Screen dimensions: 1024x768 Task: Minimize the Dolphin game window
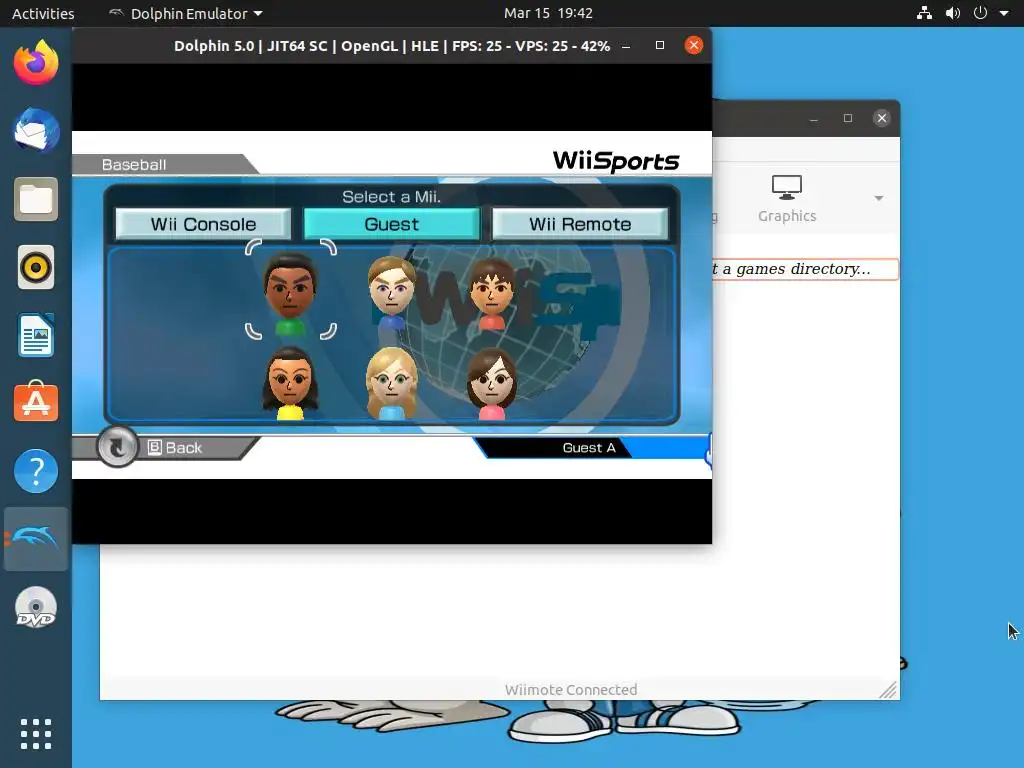[x=626, y=46]
